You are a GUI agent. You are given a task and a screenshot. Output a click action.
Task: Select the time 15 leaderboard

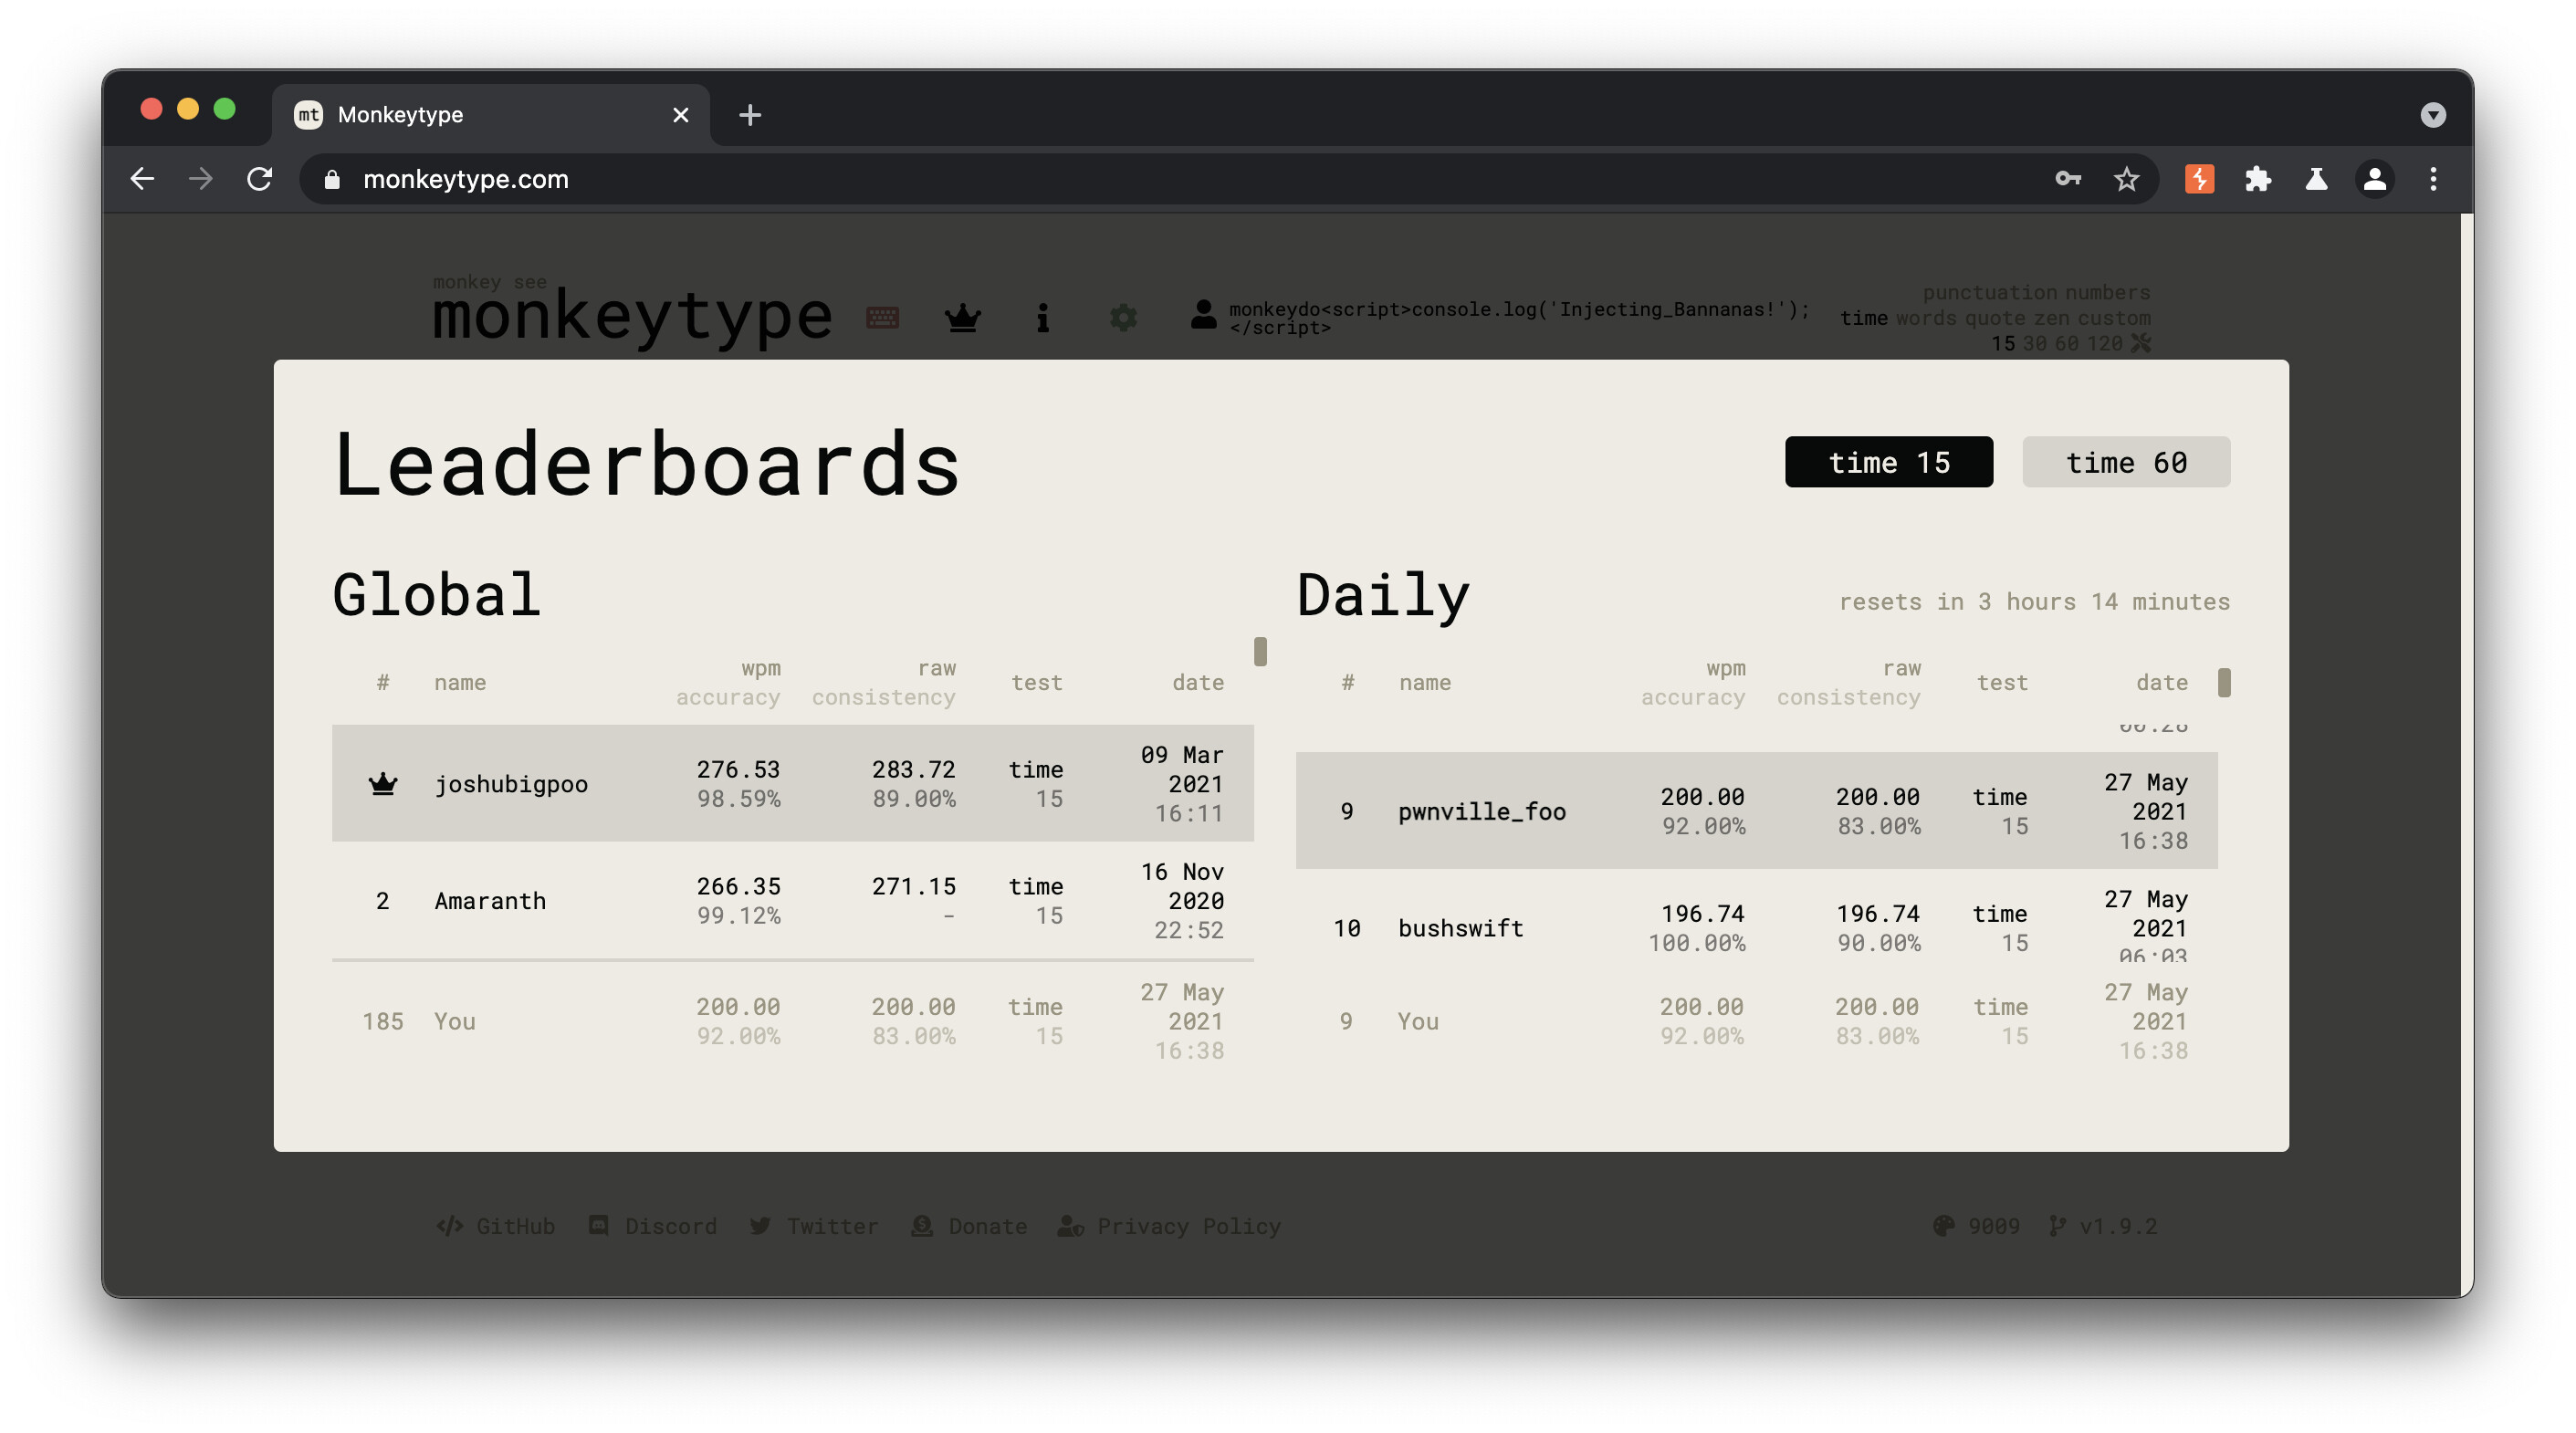tap(1888, 462)
